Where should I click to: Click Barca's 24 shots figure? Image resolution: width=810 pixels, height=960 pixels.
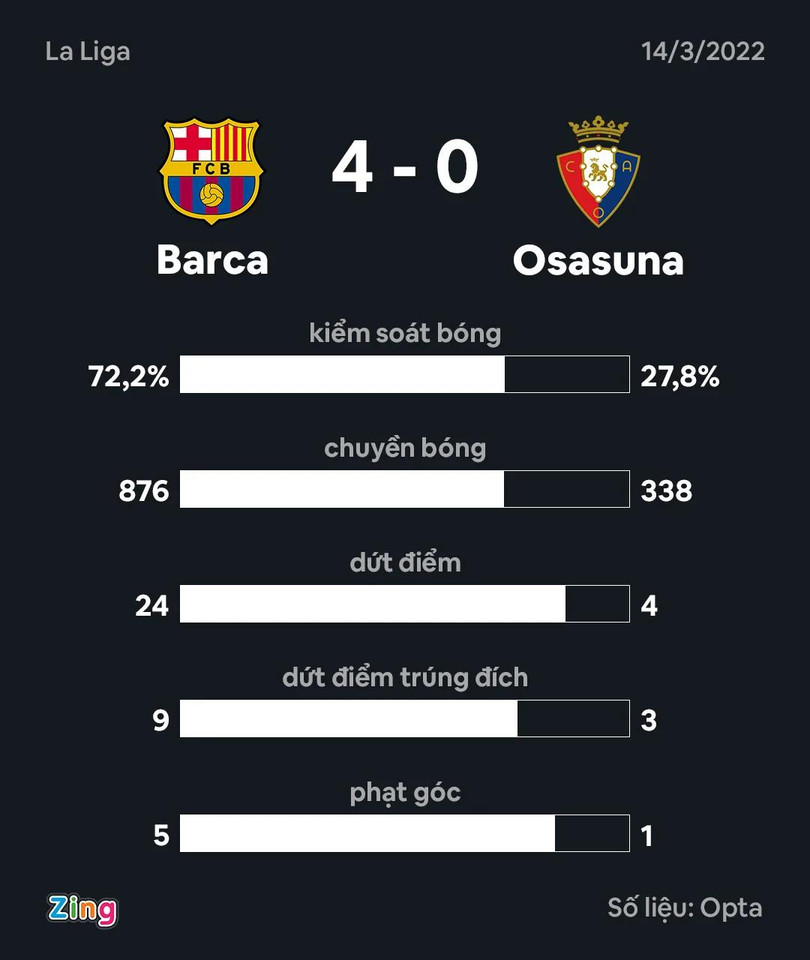[x=152, y=606]
